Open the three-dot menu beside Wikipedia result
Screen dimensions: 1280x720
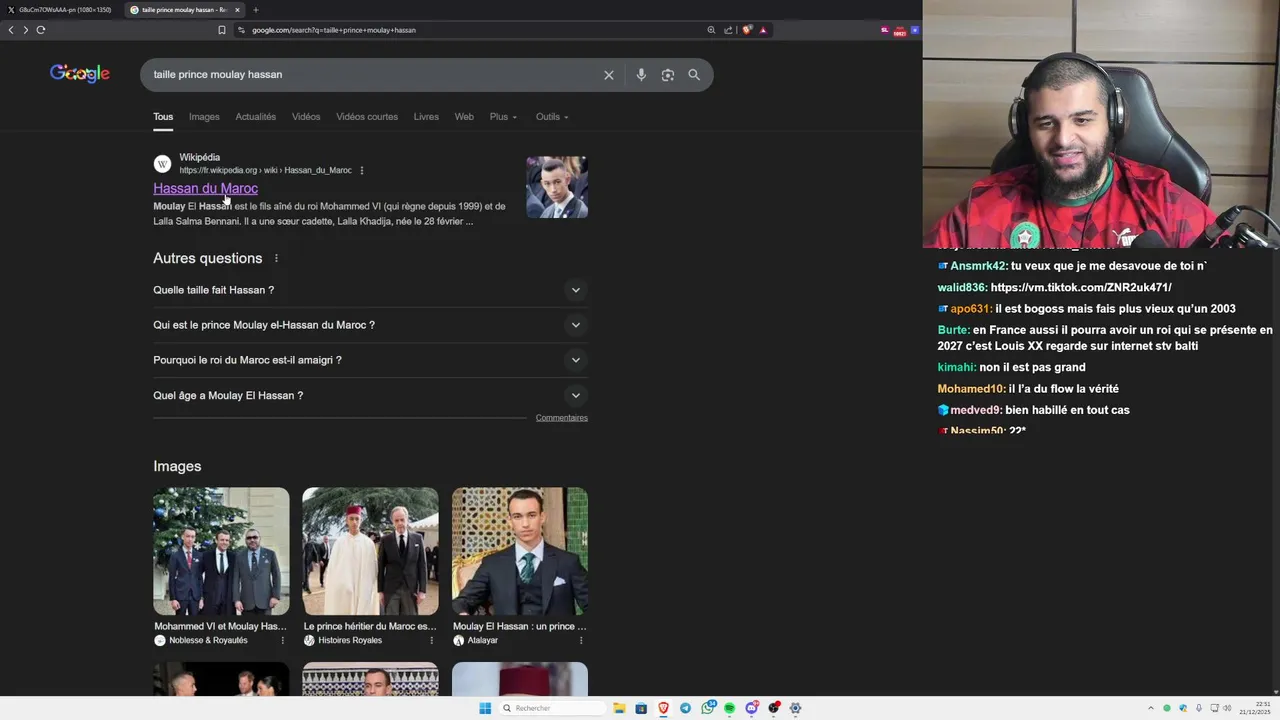coord(362,171)
